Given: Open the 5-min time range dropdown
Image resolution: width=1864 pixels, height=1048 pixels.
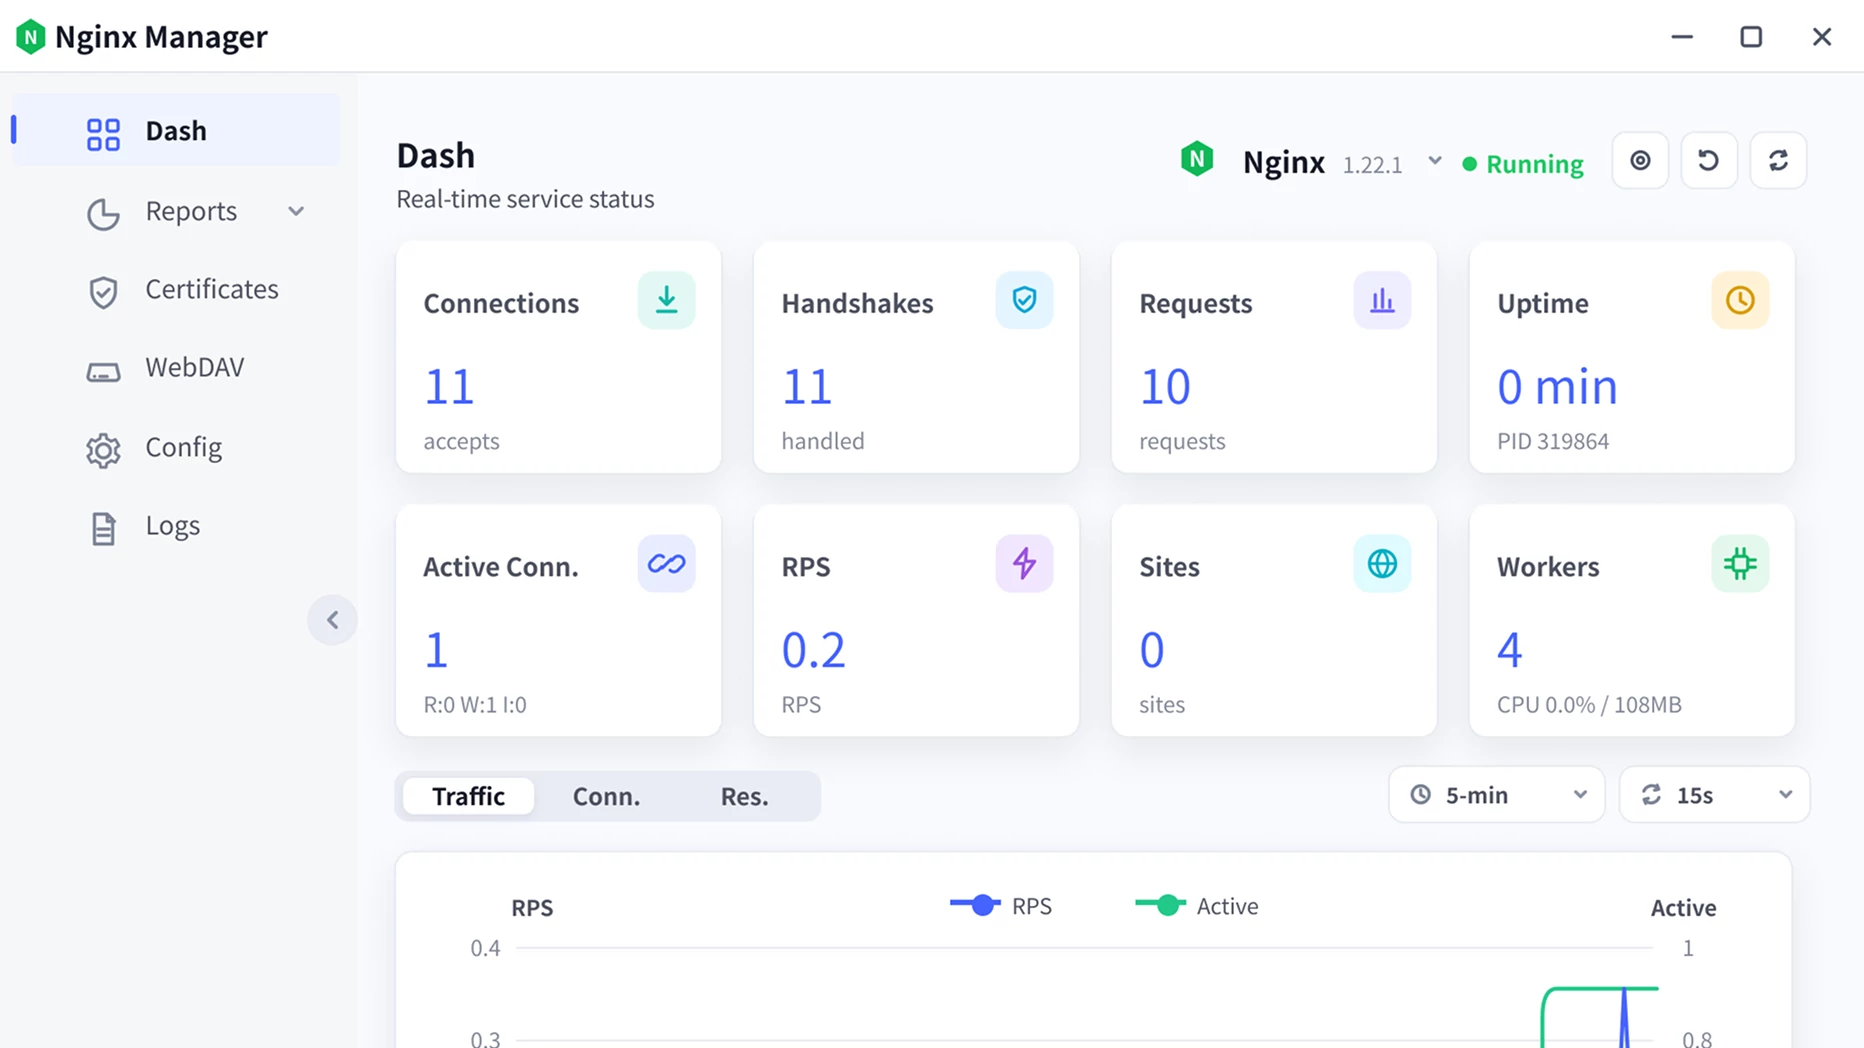Looking at the screenshot, I should pyautogui.click(x=1496, y=795).
